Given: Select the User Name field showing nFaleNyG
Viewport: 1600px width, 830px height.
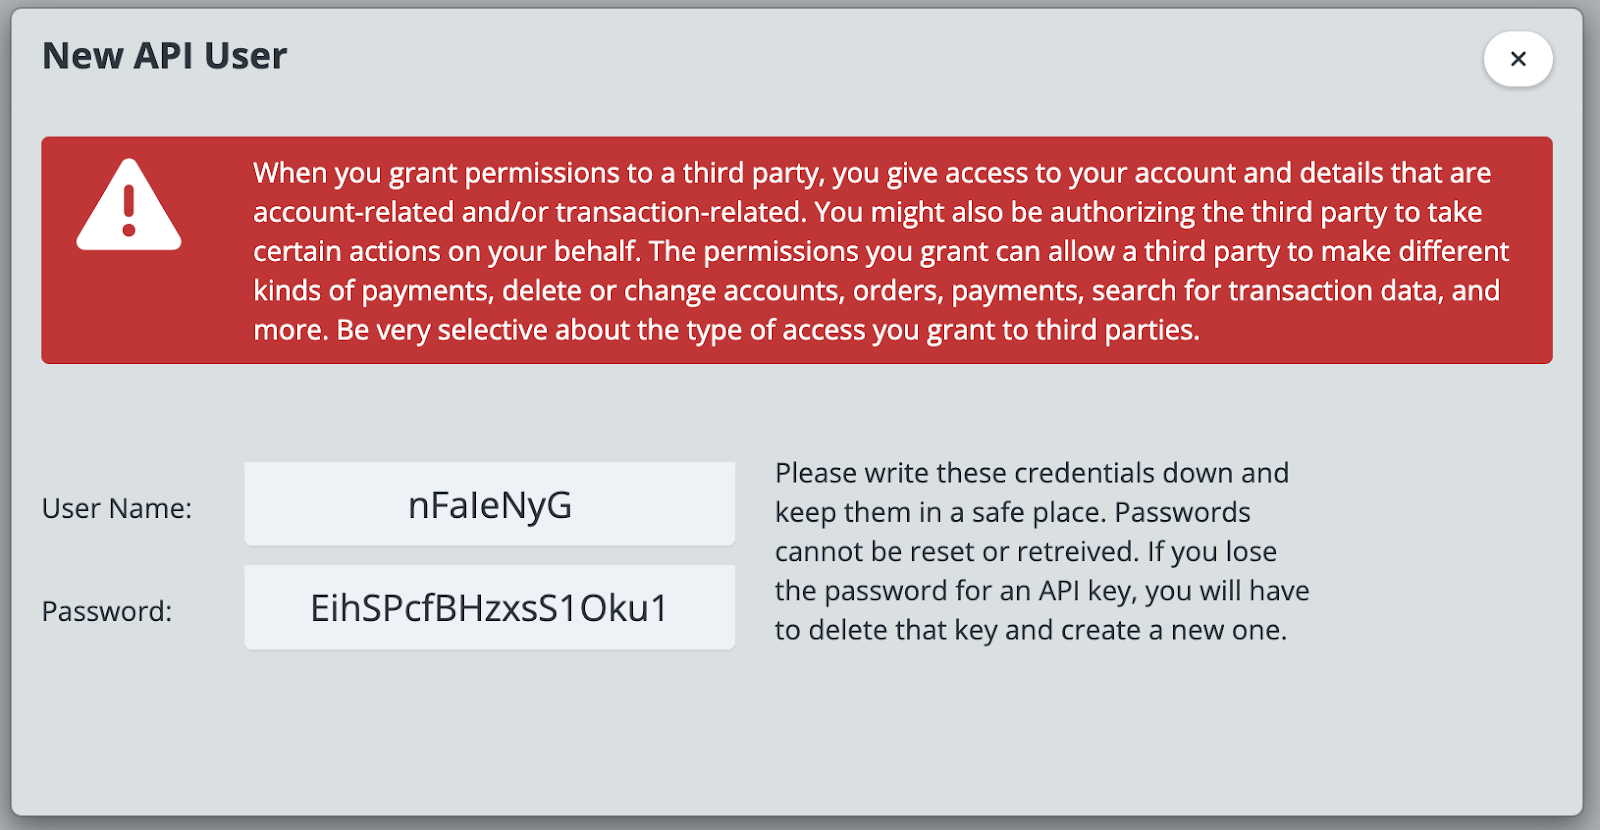Looking at the screenshot, I should [489, 504].
